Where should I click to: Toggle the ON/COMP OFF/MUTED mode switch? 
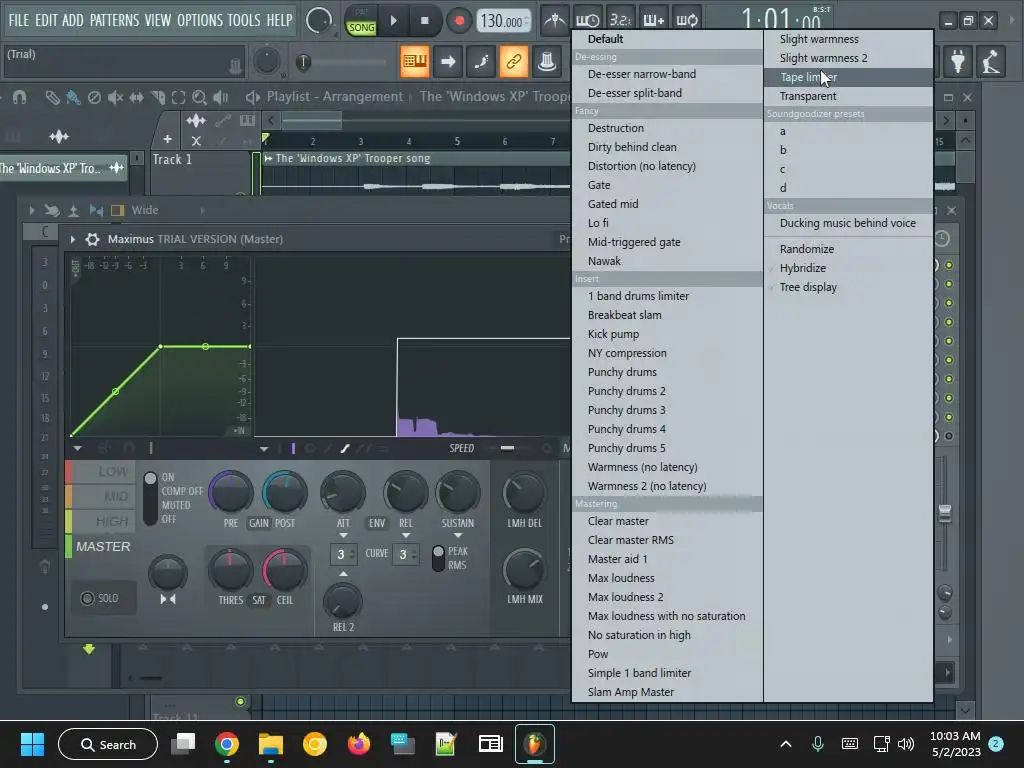click(150, 498)
